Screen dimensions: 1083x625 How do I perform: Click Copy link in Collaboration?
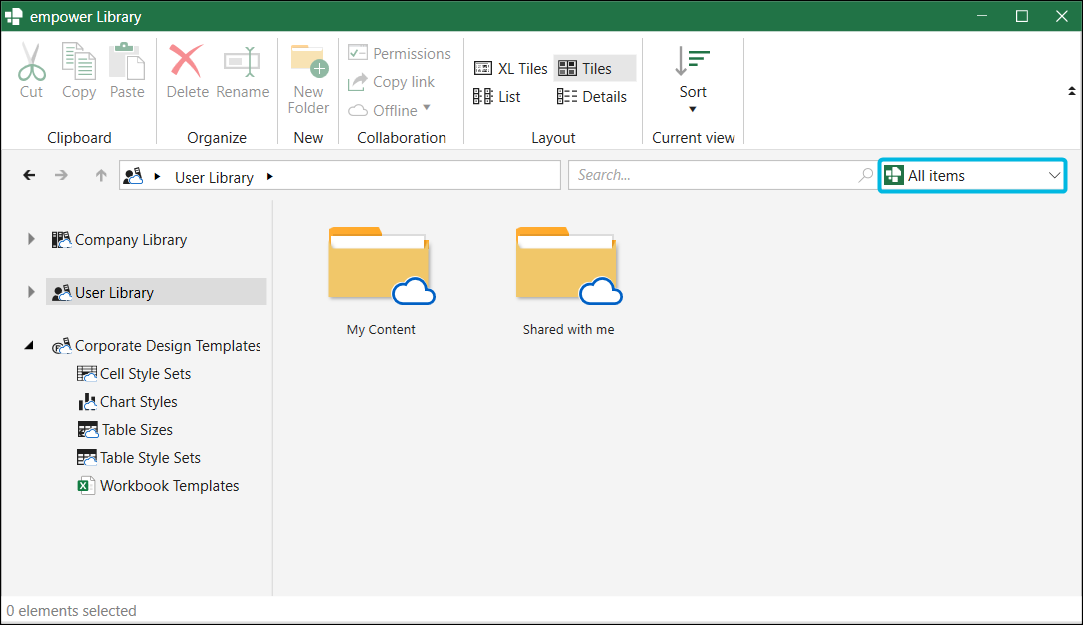[392, 81]
